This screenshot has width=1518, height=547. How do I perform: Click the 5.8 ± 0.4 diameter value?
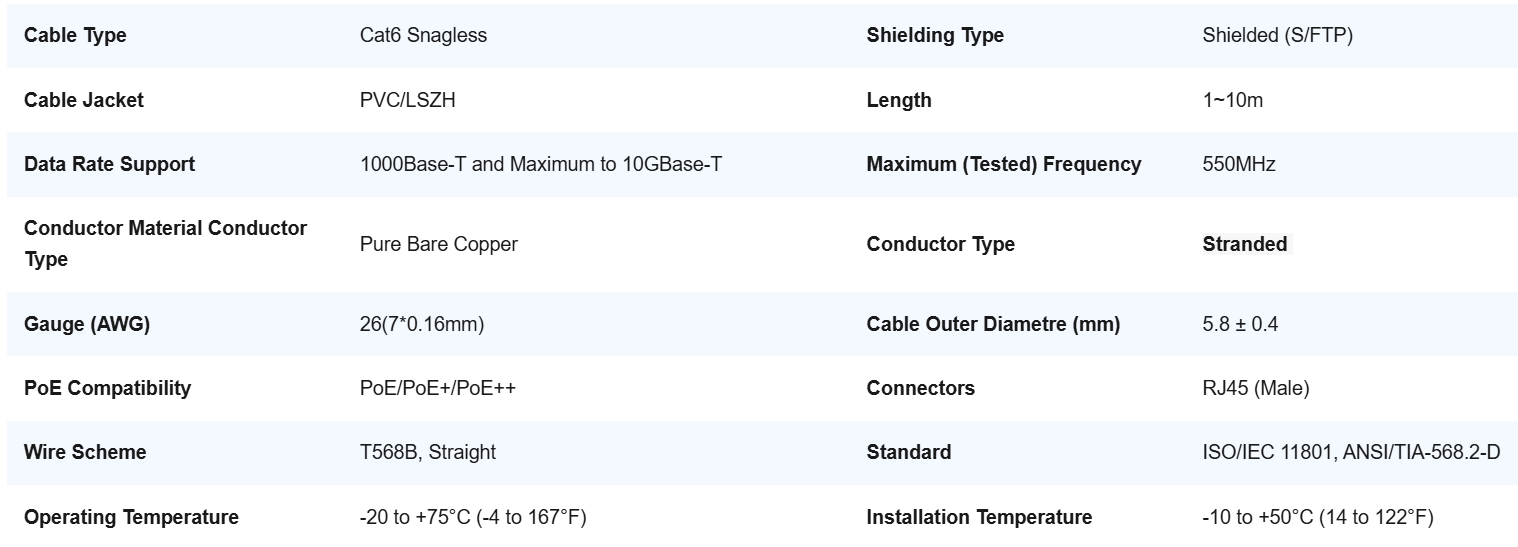1240,324
